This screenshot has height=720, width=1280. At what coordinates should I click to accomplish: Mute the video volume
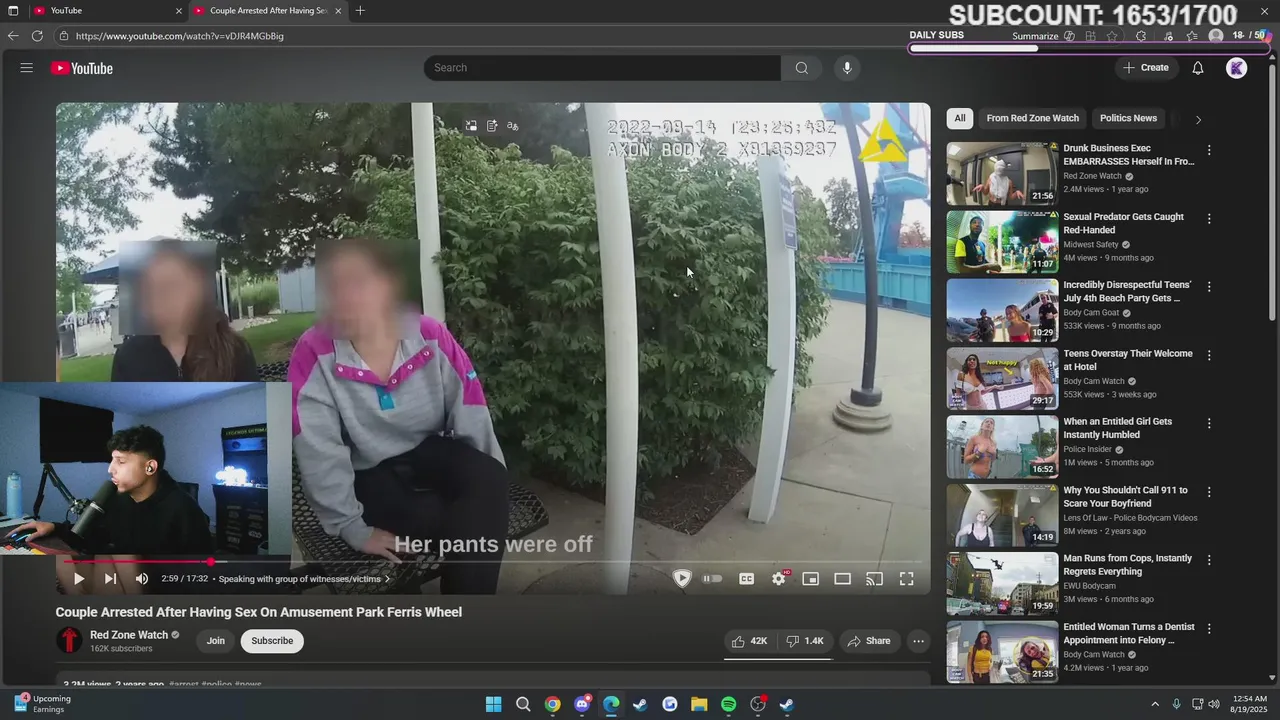point(142,579)
